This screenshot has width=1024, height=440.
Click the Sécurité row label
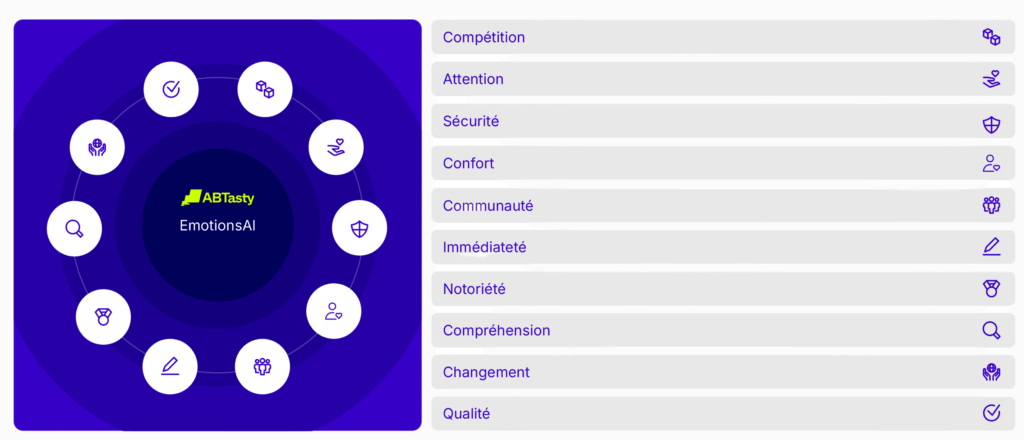[471, 121]
